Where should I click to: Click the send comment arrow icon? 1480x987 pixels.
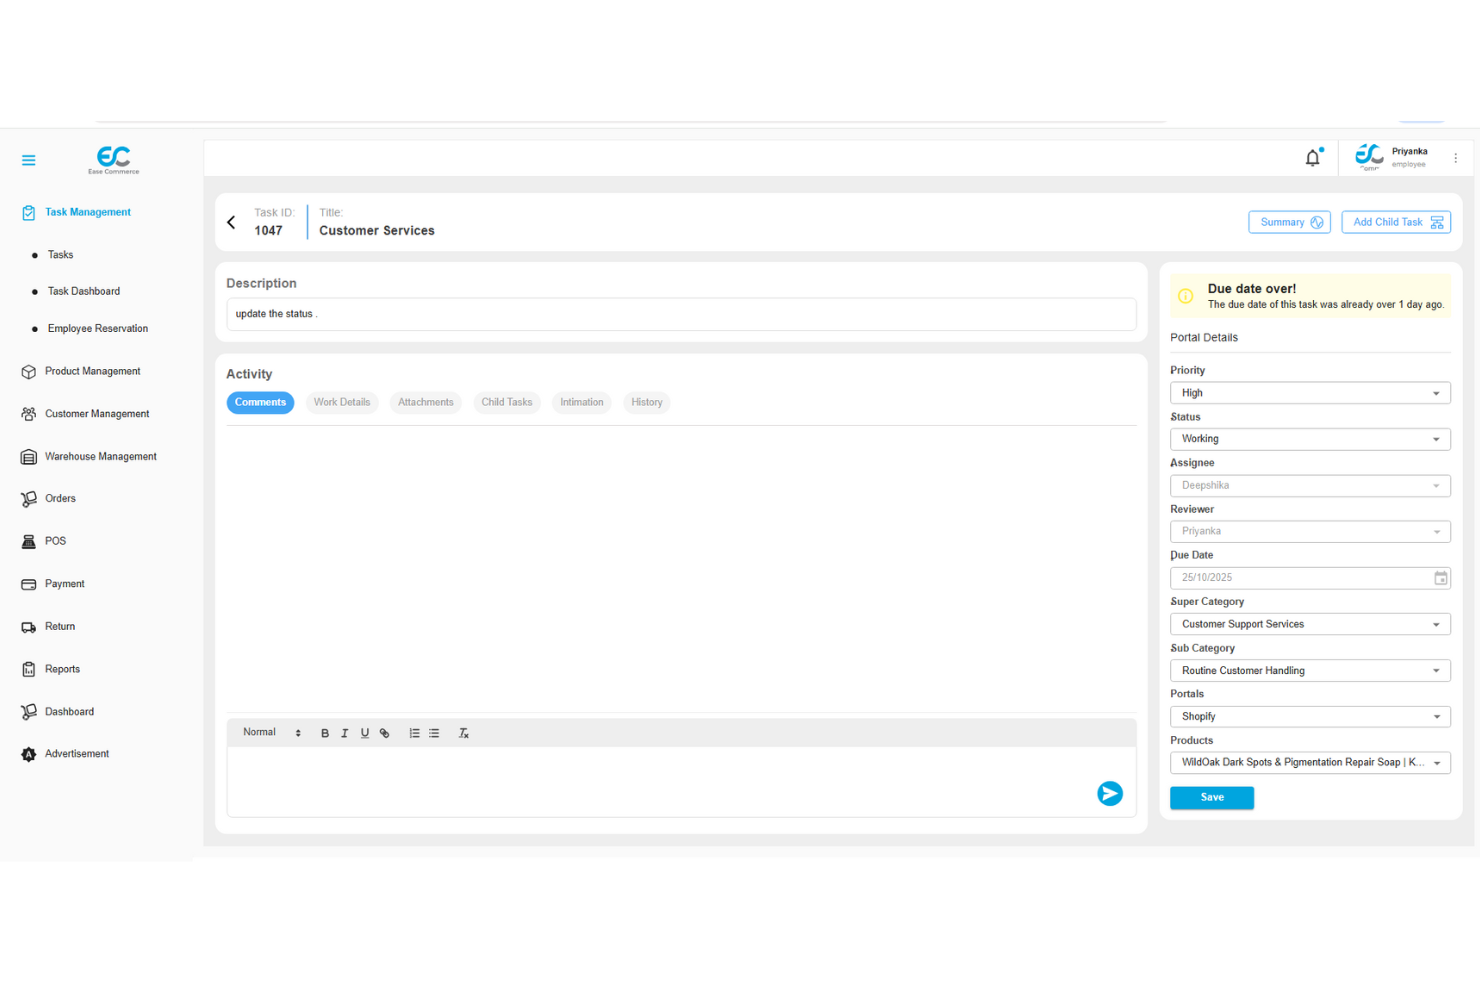click(1110, 793)
